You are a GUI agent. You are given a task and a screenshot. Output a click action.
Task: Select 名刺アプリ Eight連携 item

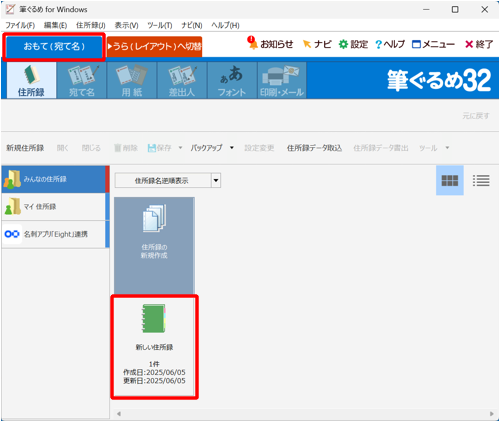click(55, 234)
